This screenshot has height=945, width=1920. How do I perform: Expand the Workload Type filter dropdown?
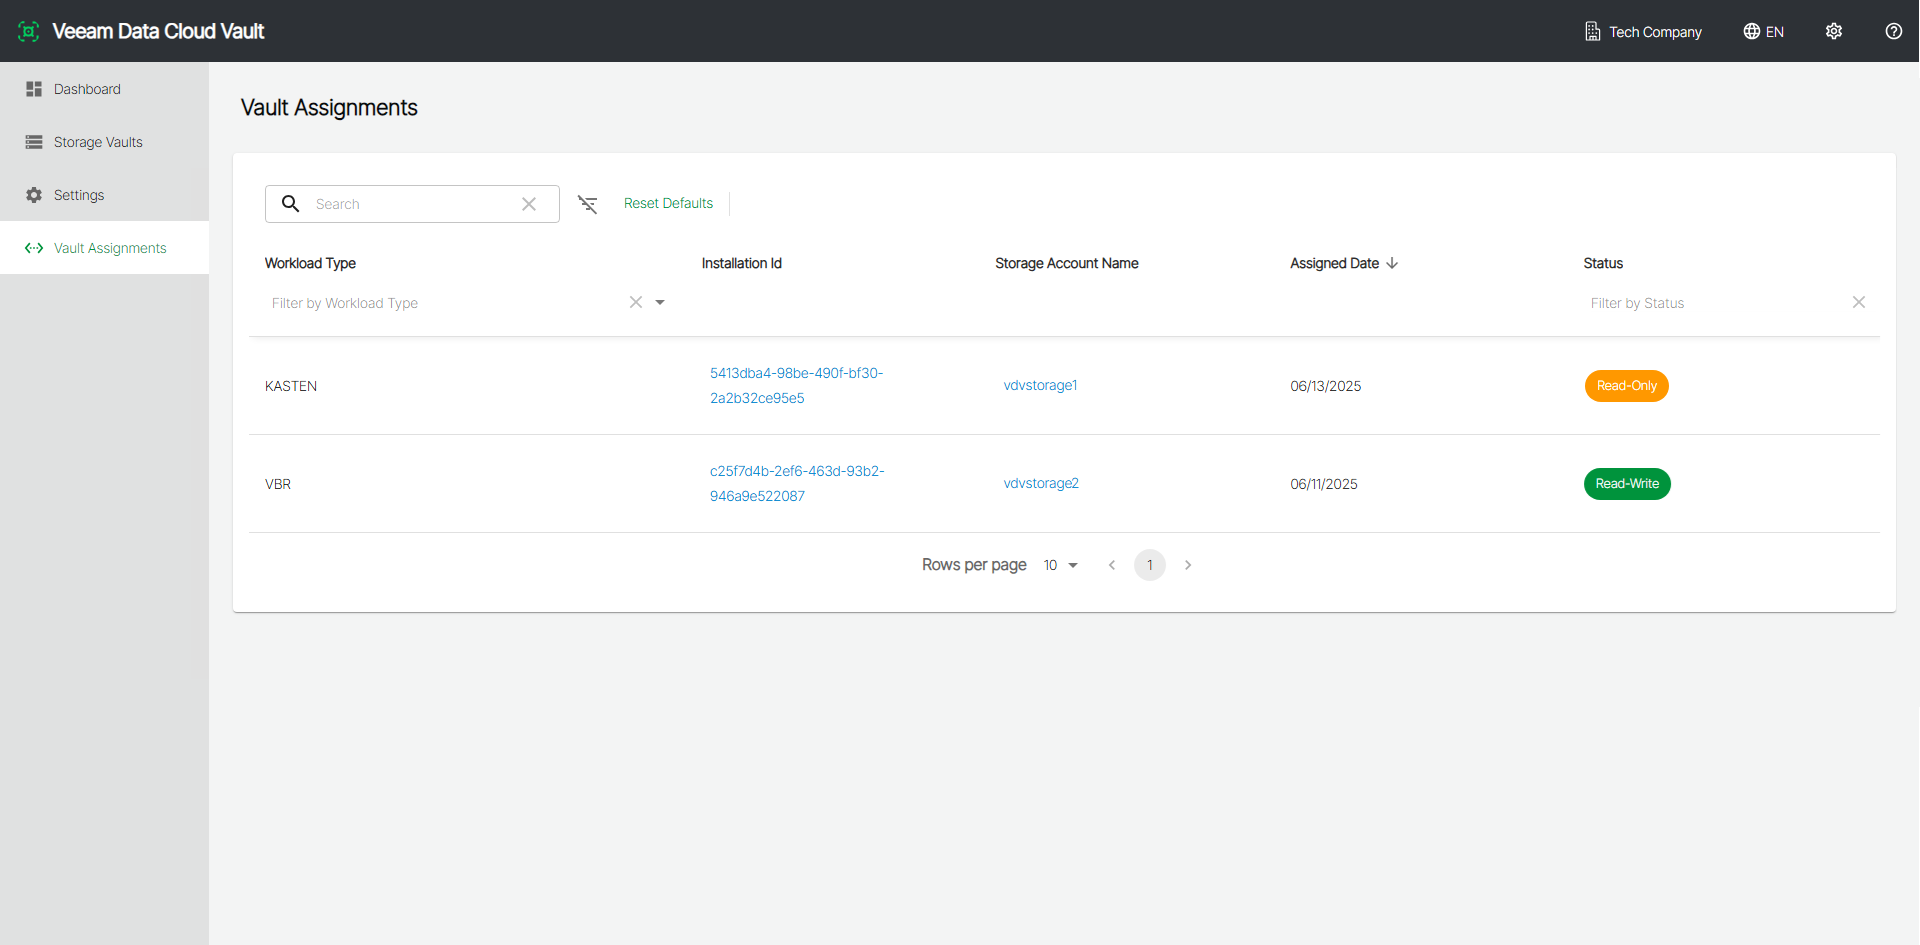(x=660, y=302)
